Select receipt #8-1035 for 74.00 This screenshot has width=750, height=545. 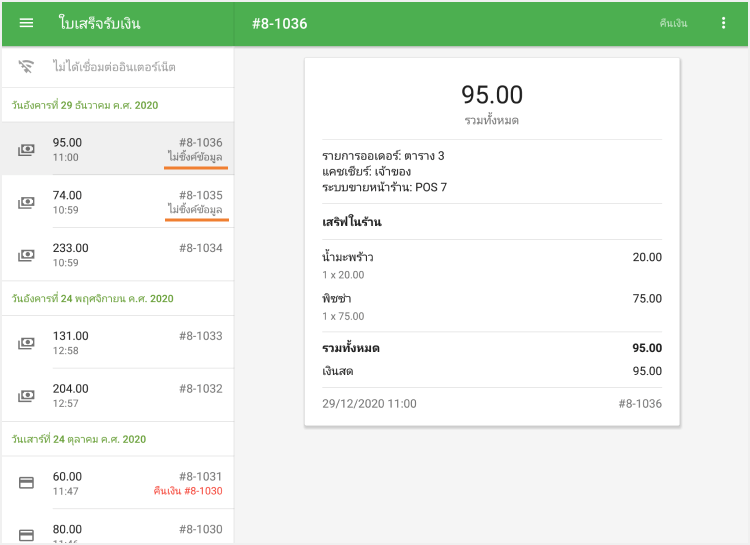tap(117, 202)
